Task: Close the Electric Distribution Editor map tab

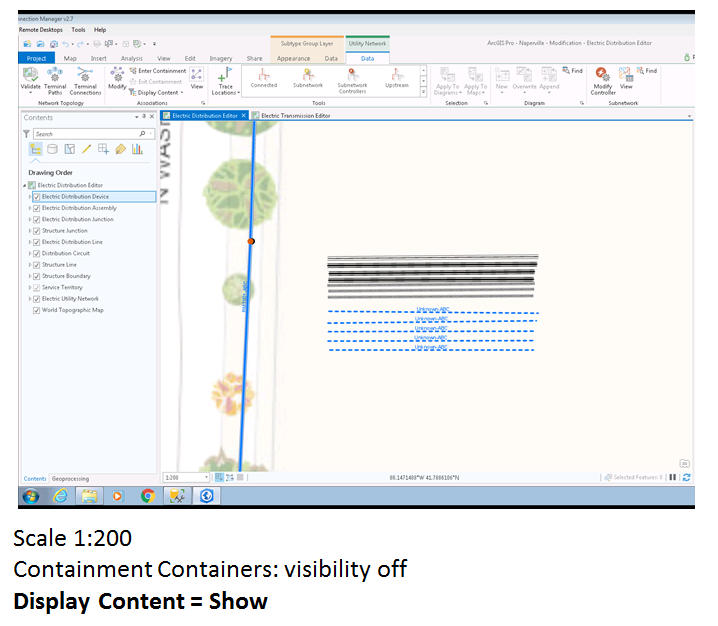Action: pyautogui.click(x=244, y=115)
